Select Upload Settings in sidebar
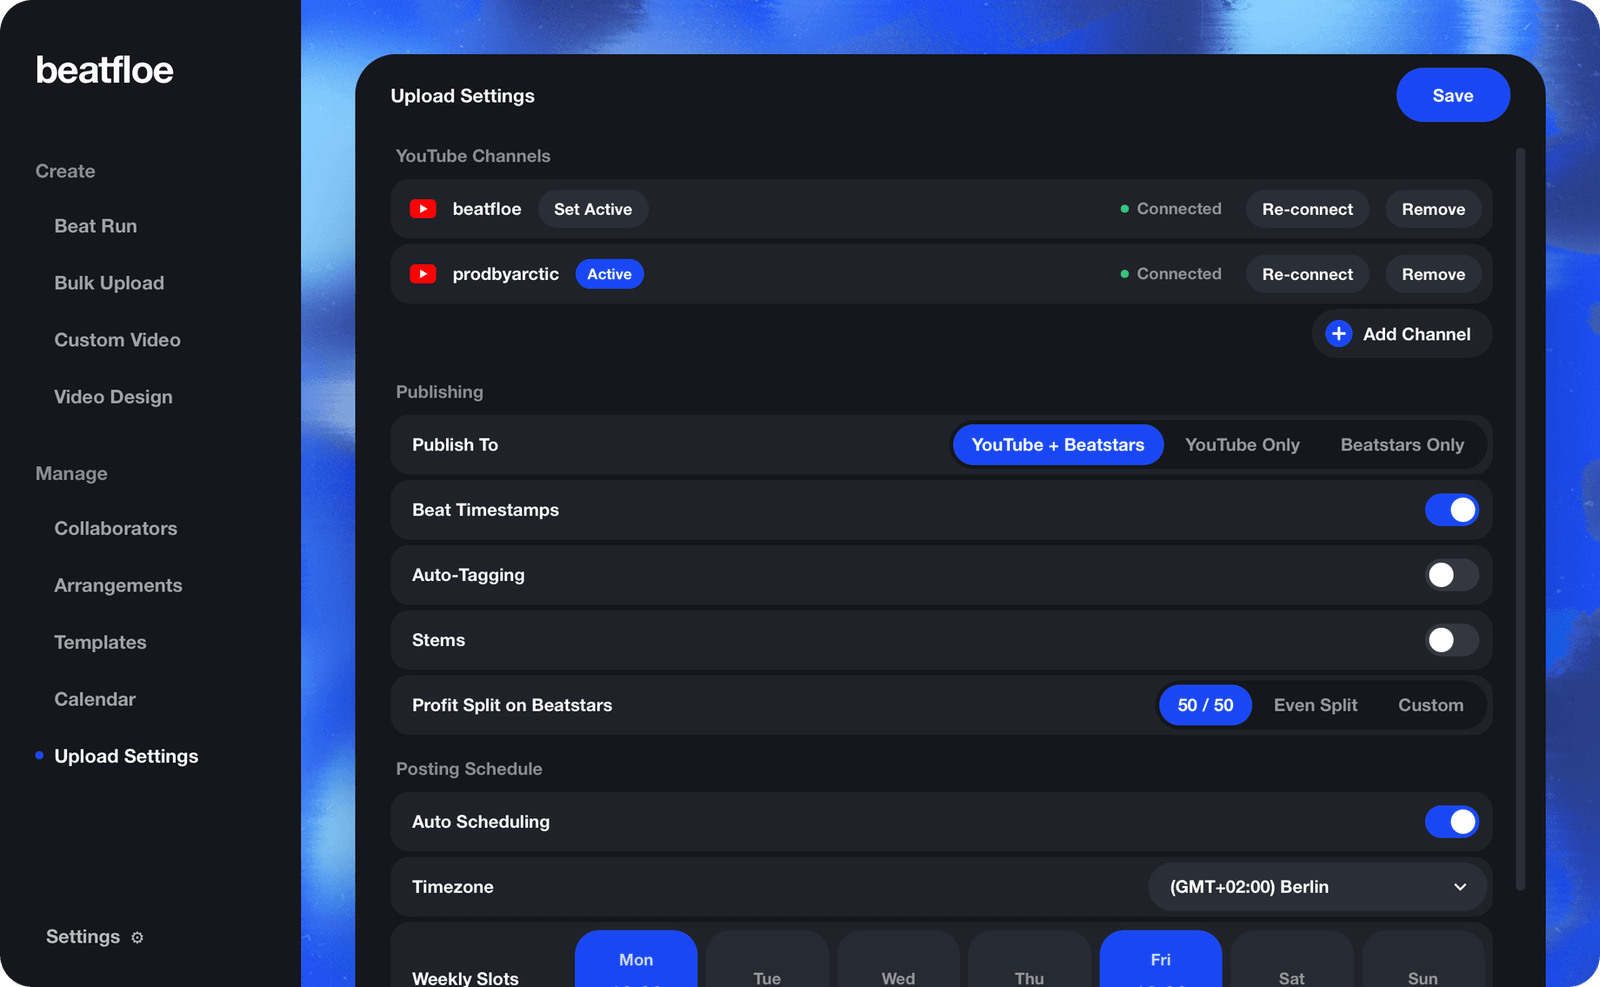The height and width of the screenshot is (987, 1600). tap(126, 756)
